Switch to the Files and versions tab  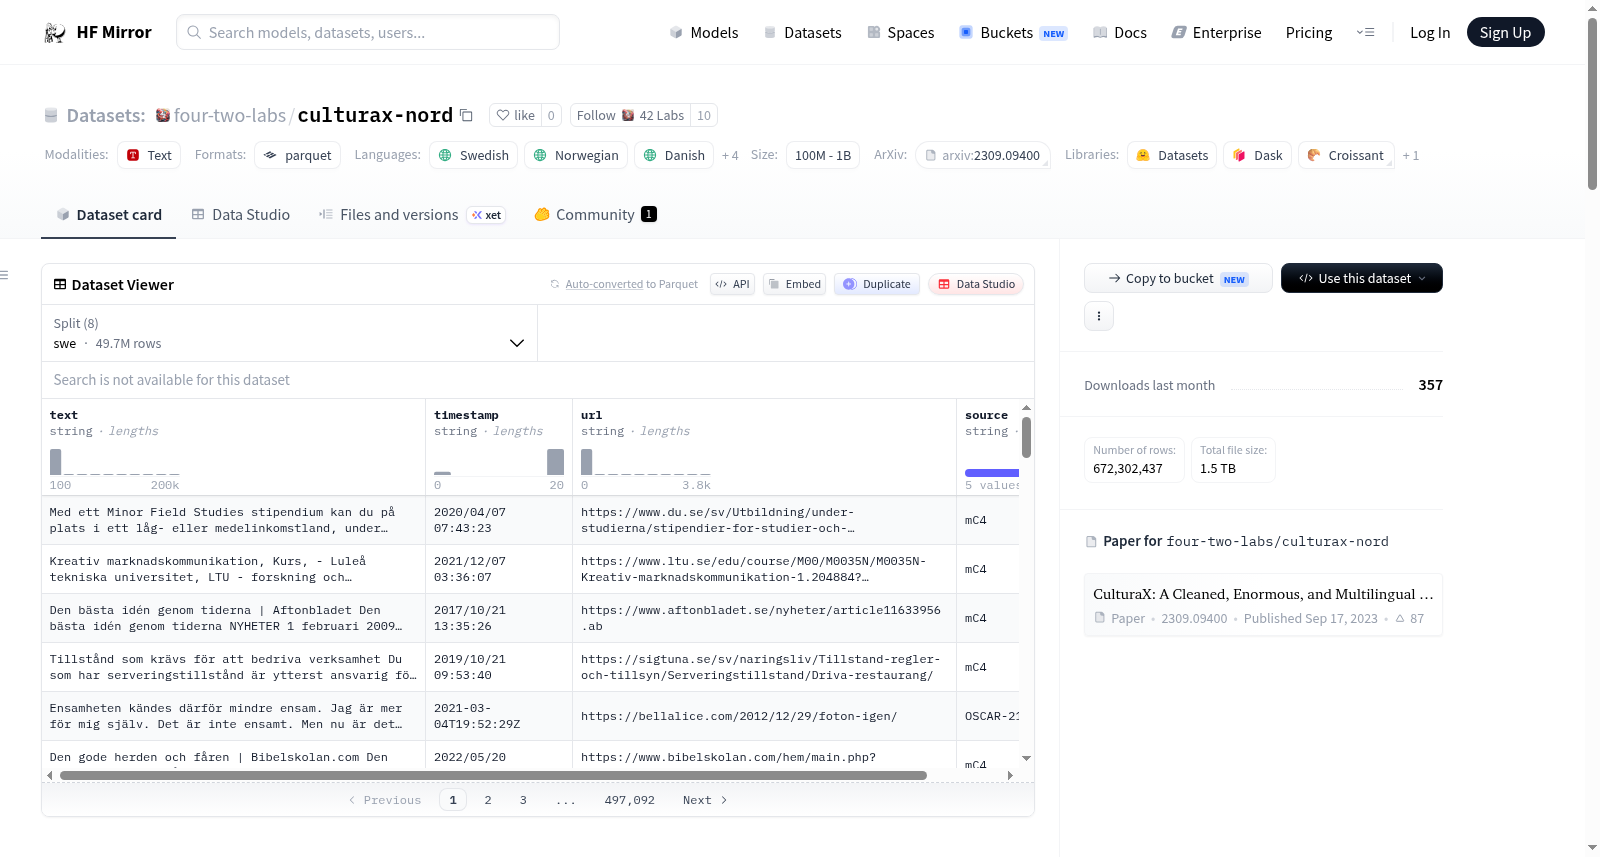(x=412, y=215)
